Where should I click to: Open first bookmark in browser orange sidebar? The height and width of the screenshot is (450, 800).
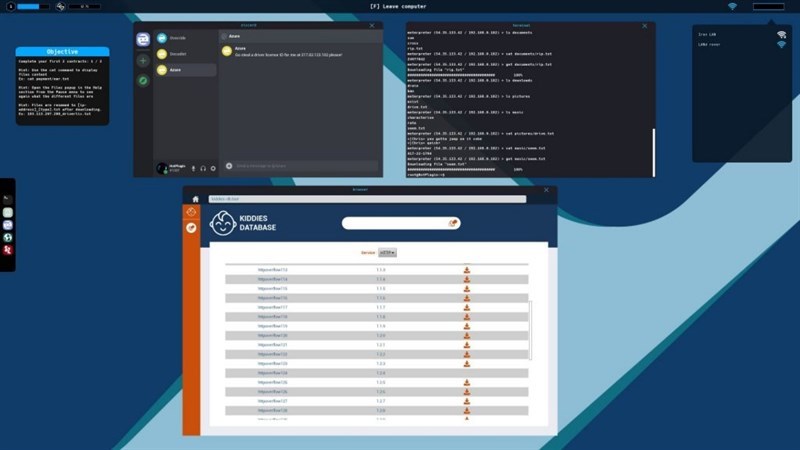(x=191, y=212)
